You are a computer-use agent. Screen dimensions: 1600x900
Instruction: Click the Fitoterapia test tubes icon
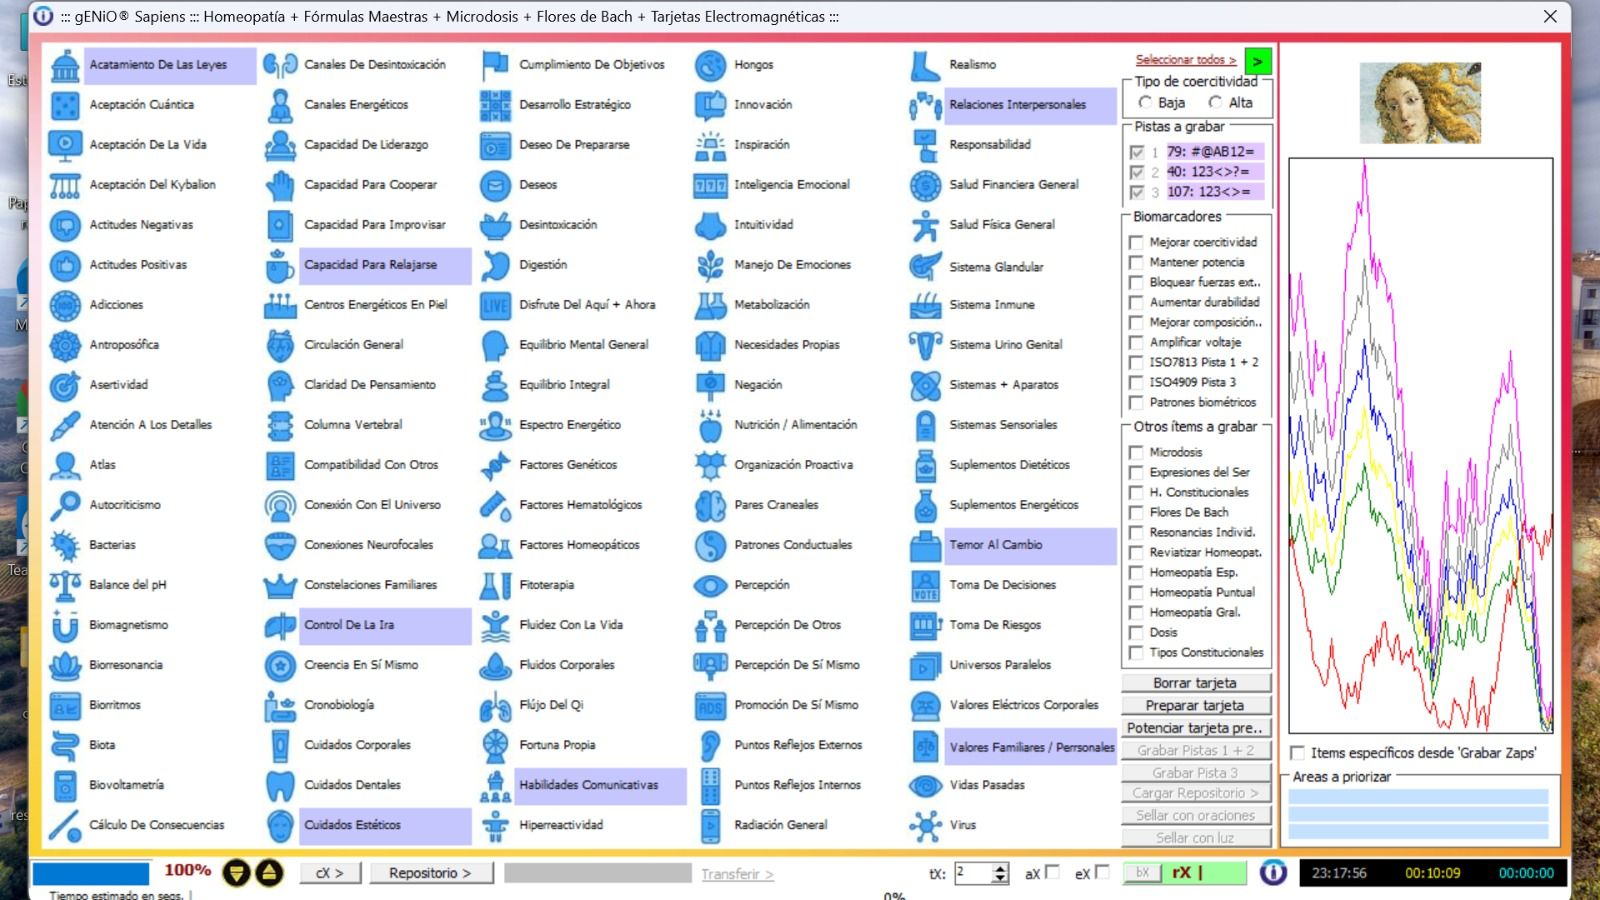click(495, 585)
